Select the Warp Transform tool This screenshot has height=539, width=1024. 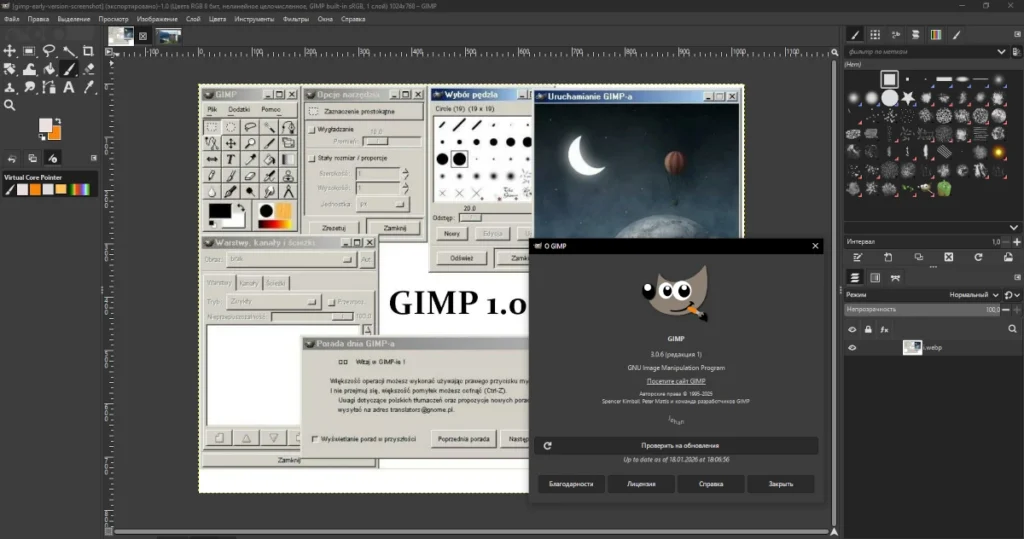(29, 69)
